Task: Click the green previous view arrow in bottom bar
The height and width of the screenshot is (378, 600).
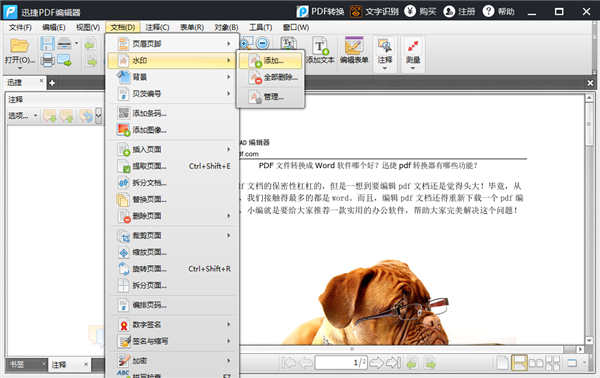Action: point(412,363)
